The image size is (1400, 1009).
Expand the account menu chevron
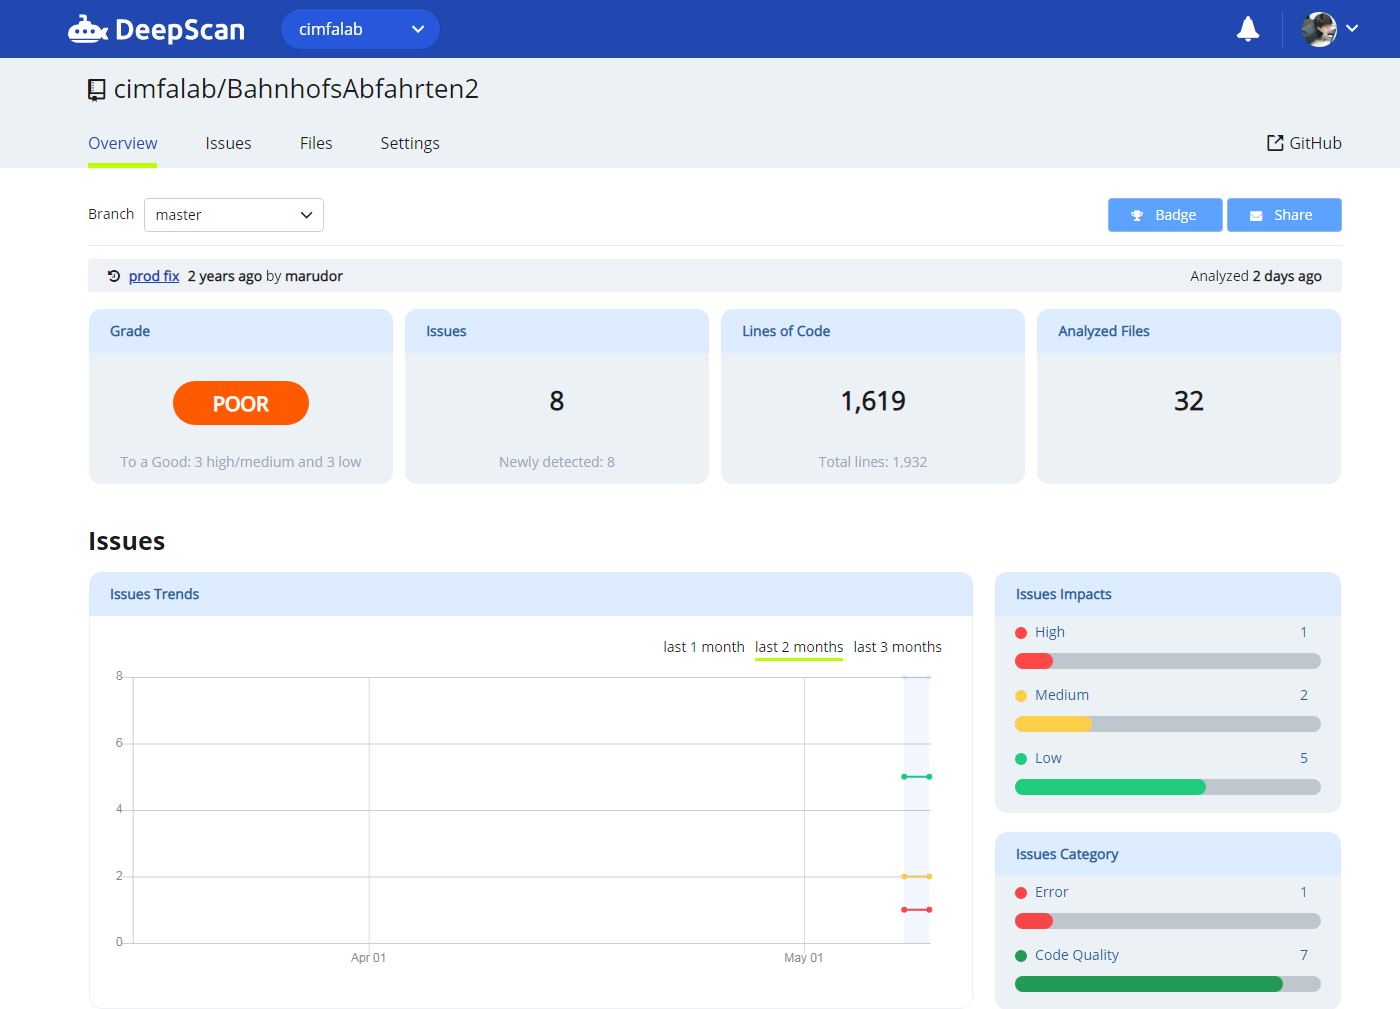[1352, 29]
